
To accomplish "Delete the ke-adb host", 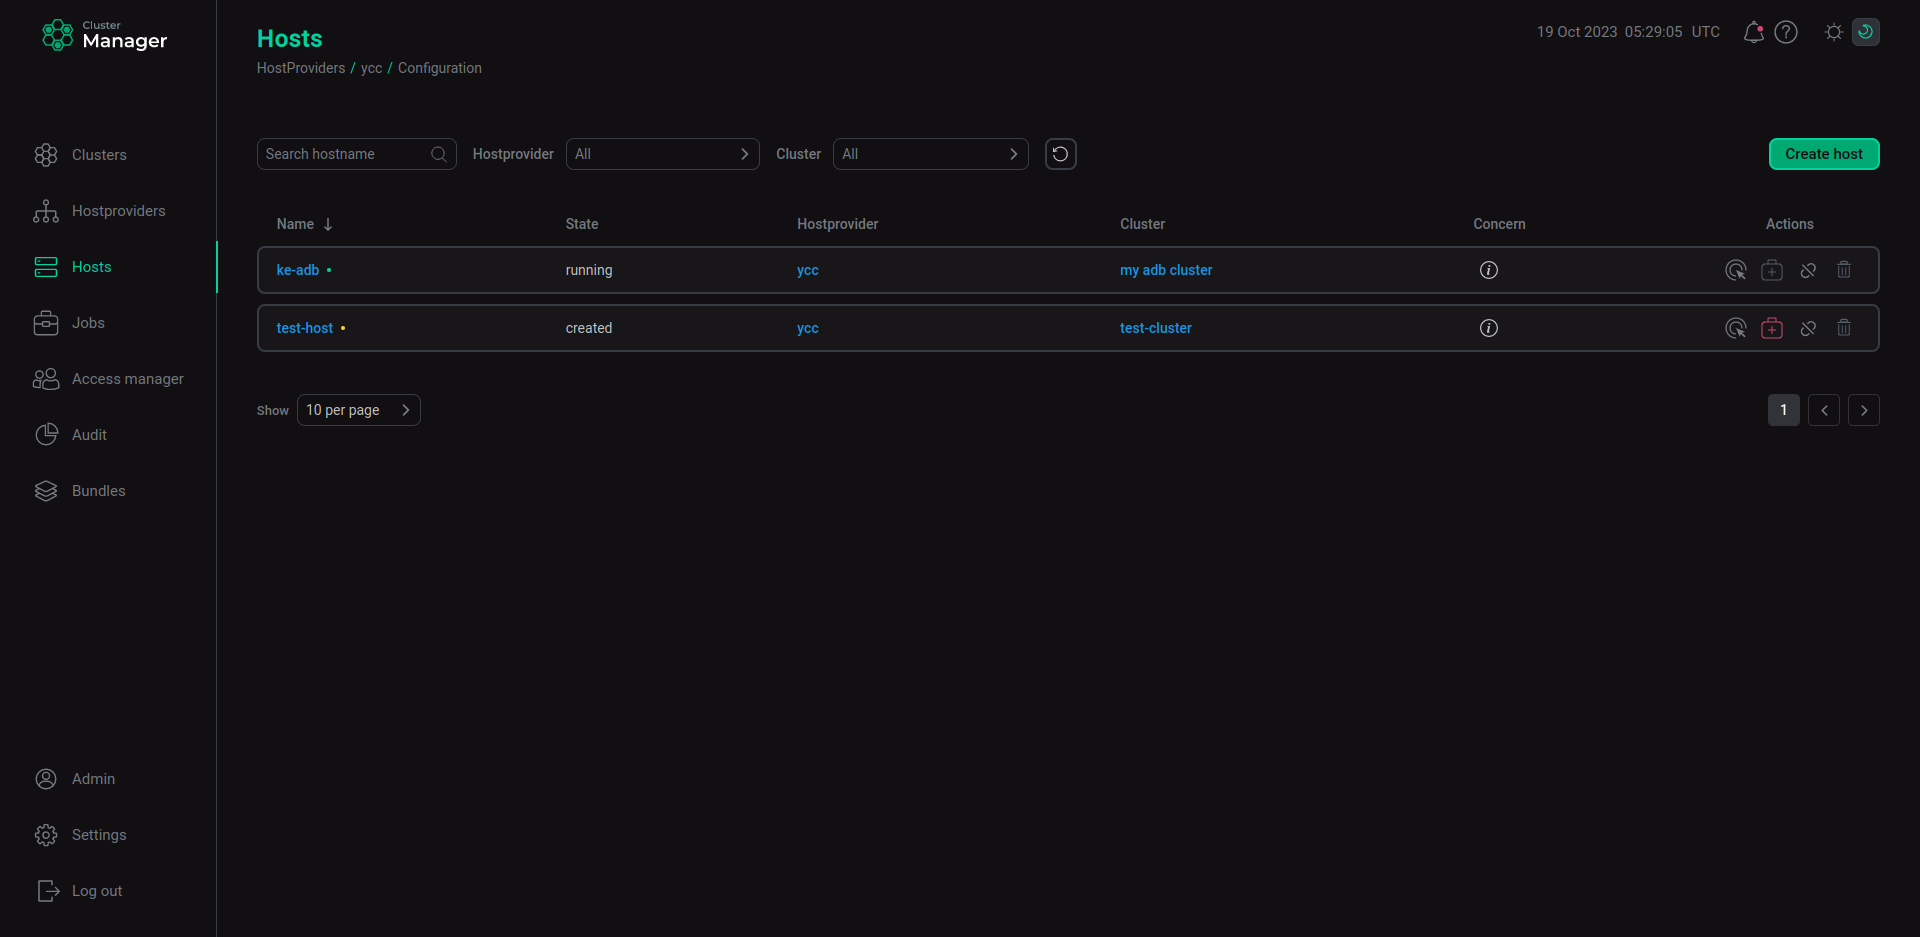I will (x=1844, y=270).
